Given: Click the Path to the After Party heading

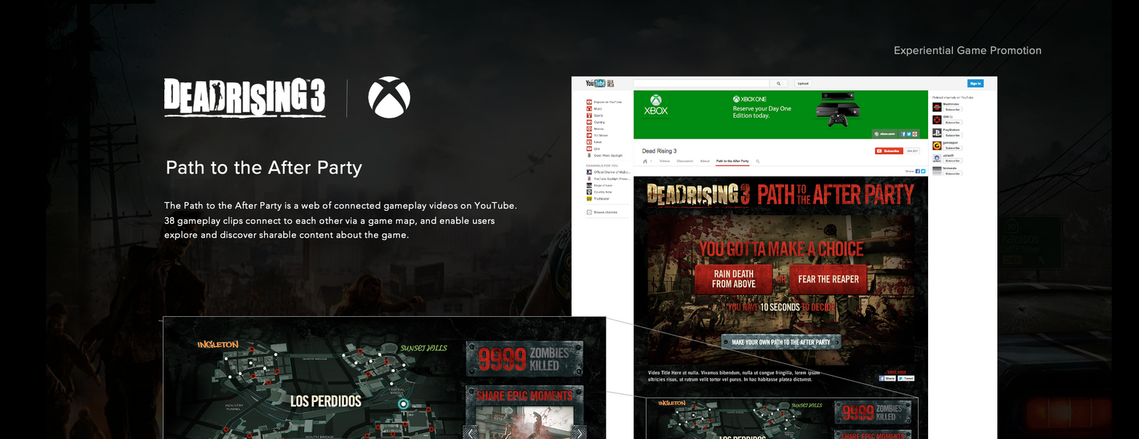Looking at the screenshot, I should coord(264,168).
